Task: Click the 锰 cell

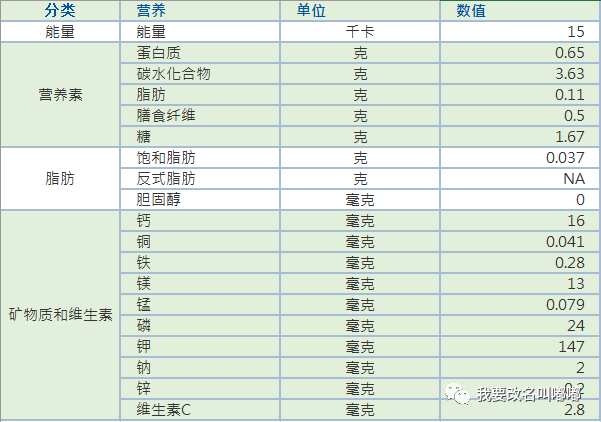Action: tap(200, 304)
